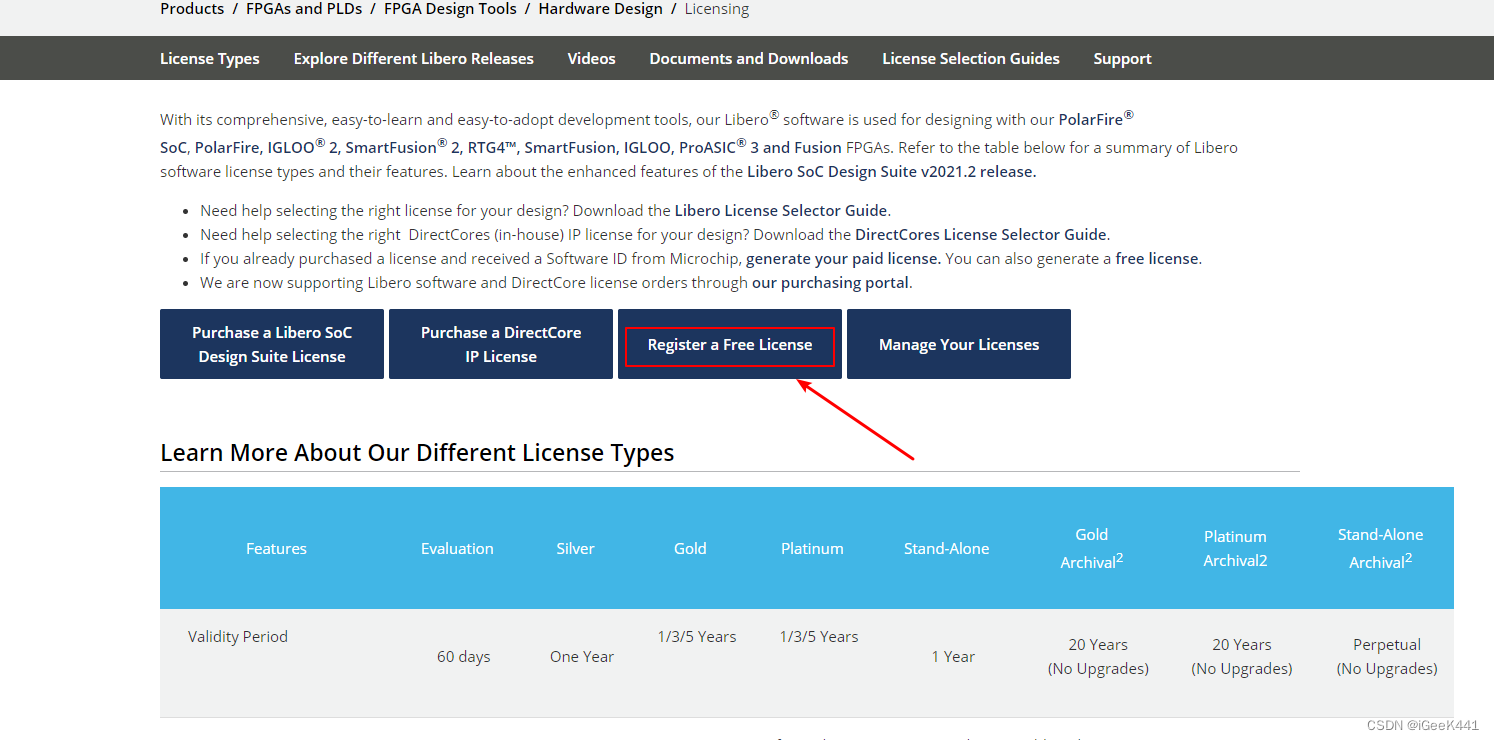Screen dimensions: 1494x740
Task: Click the One Year cell
Action: [582, 657]
